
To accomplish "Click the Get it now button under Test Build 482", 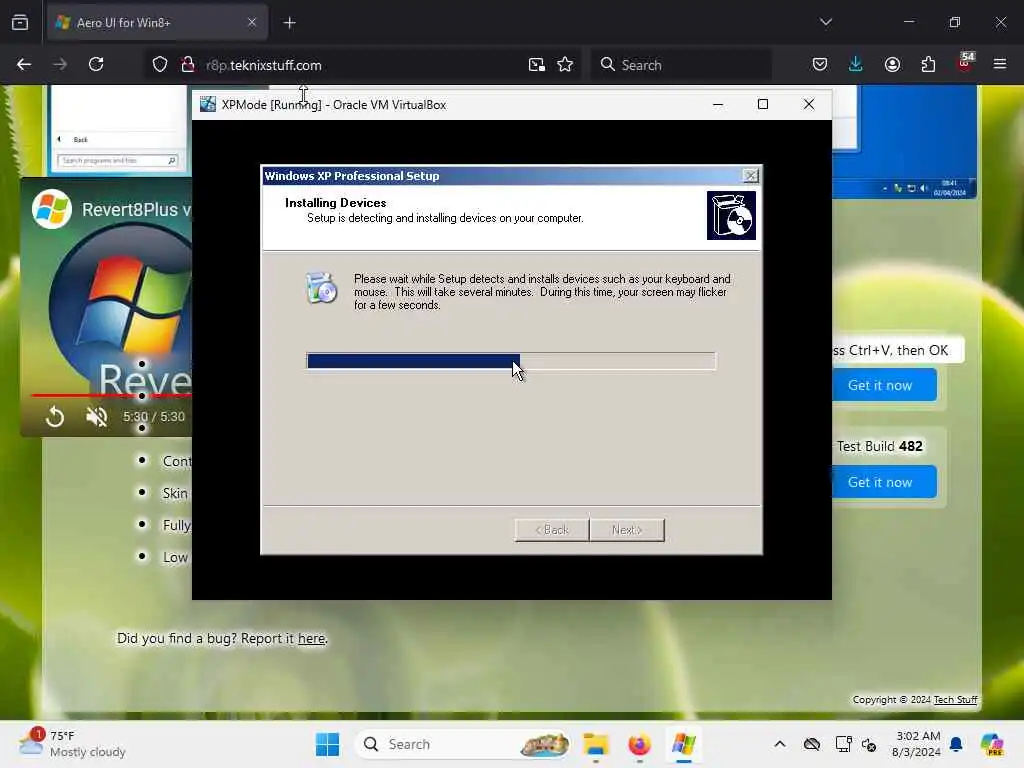I will (x=884, y=482).
